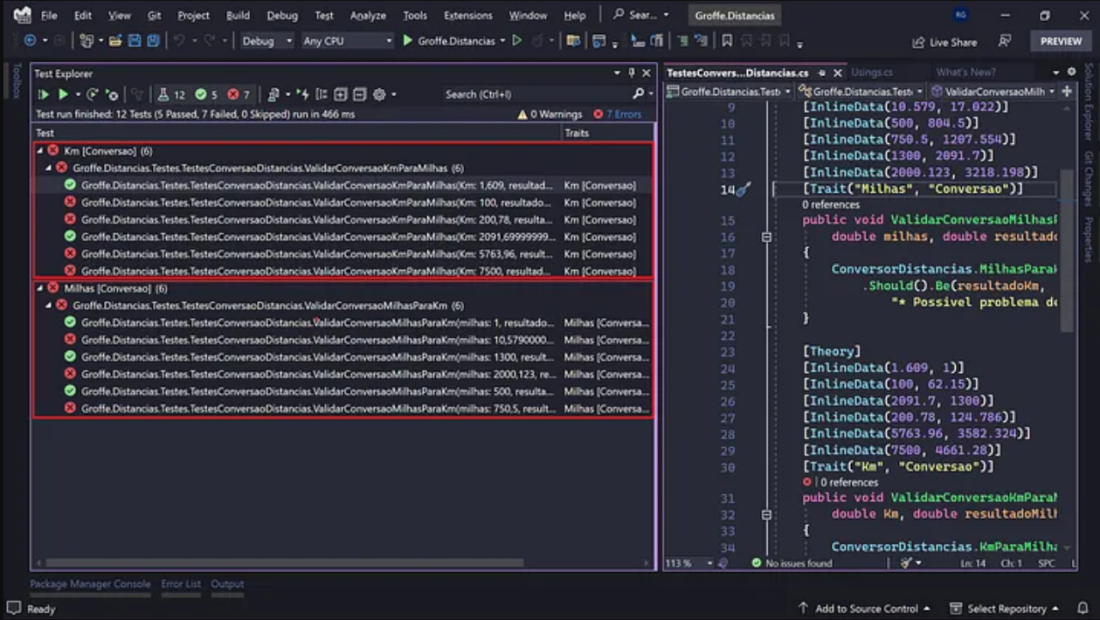Filter tests to show only the 7 failed
The width and height of the screenshot is (1100, 620).
click(232, 93)
